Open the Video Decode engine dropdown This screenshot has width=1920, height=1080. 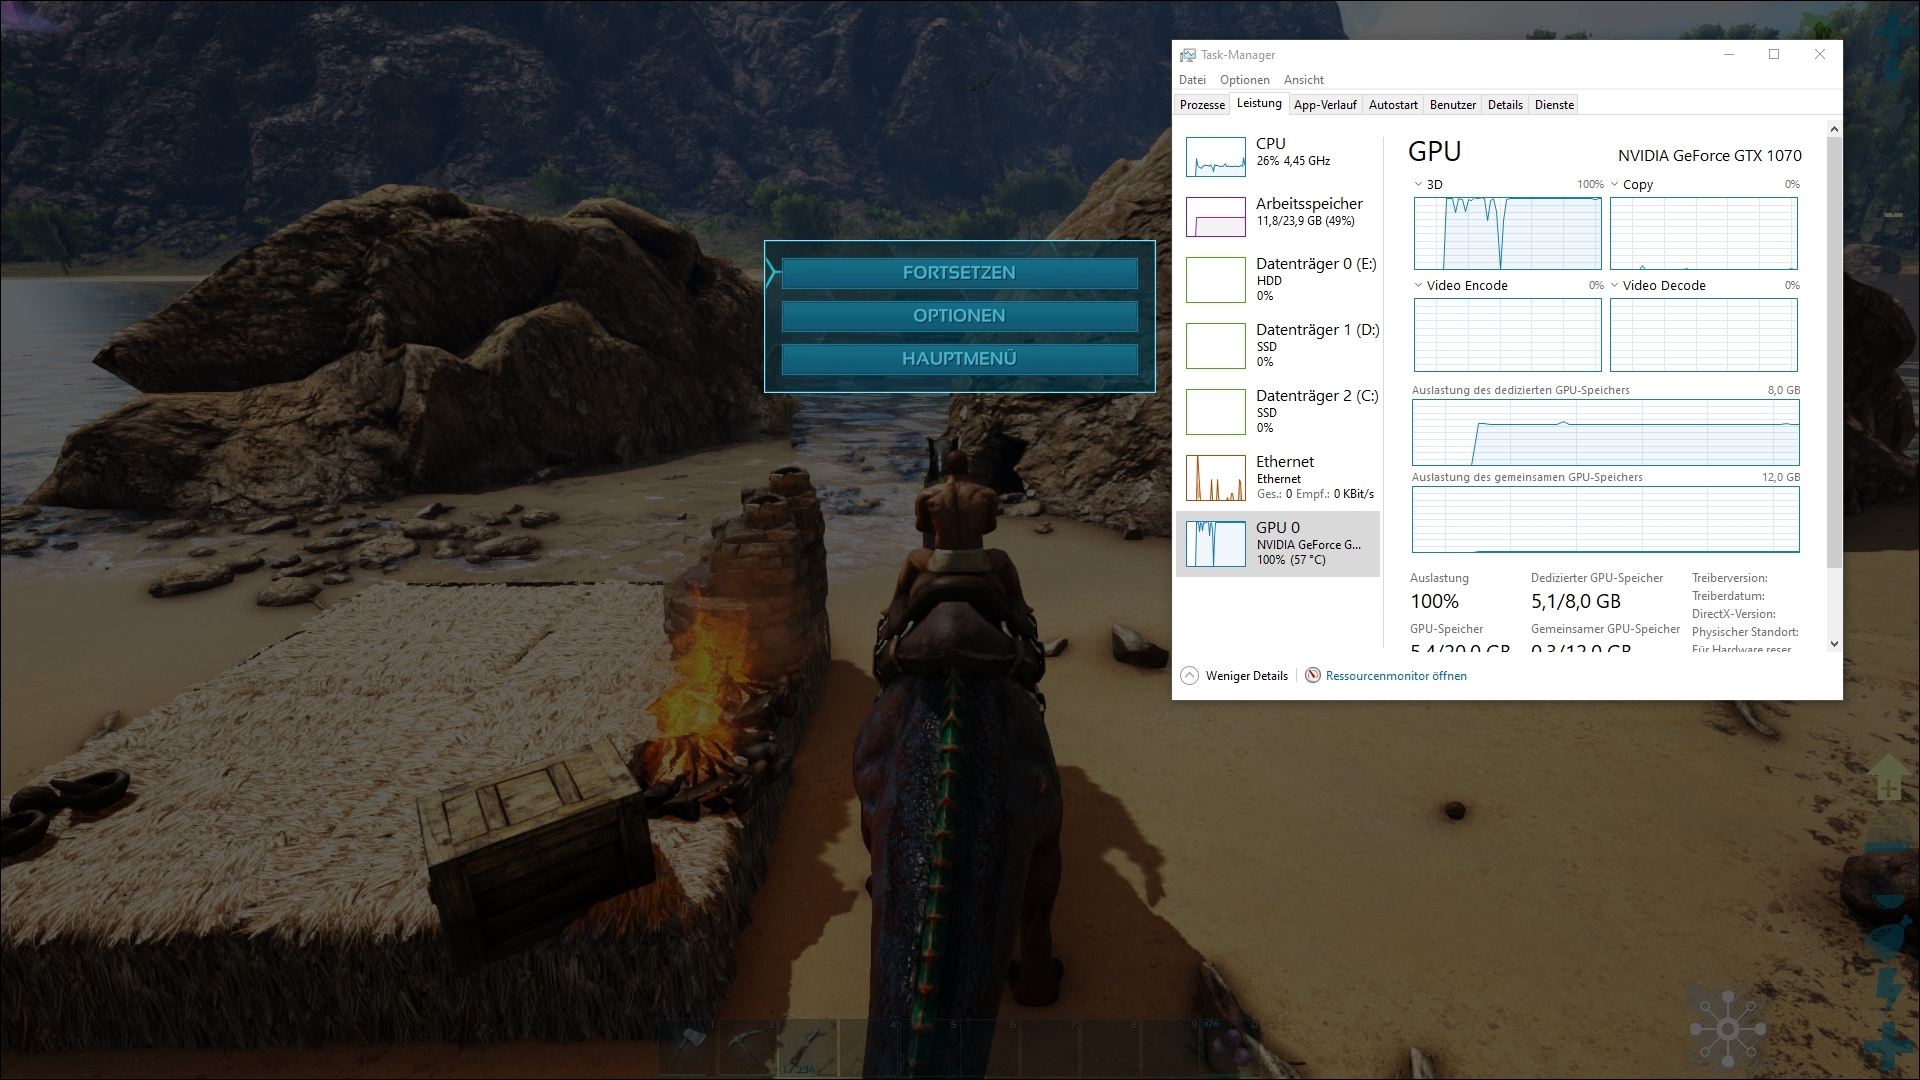1615,285
